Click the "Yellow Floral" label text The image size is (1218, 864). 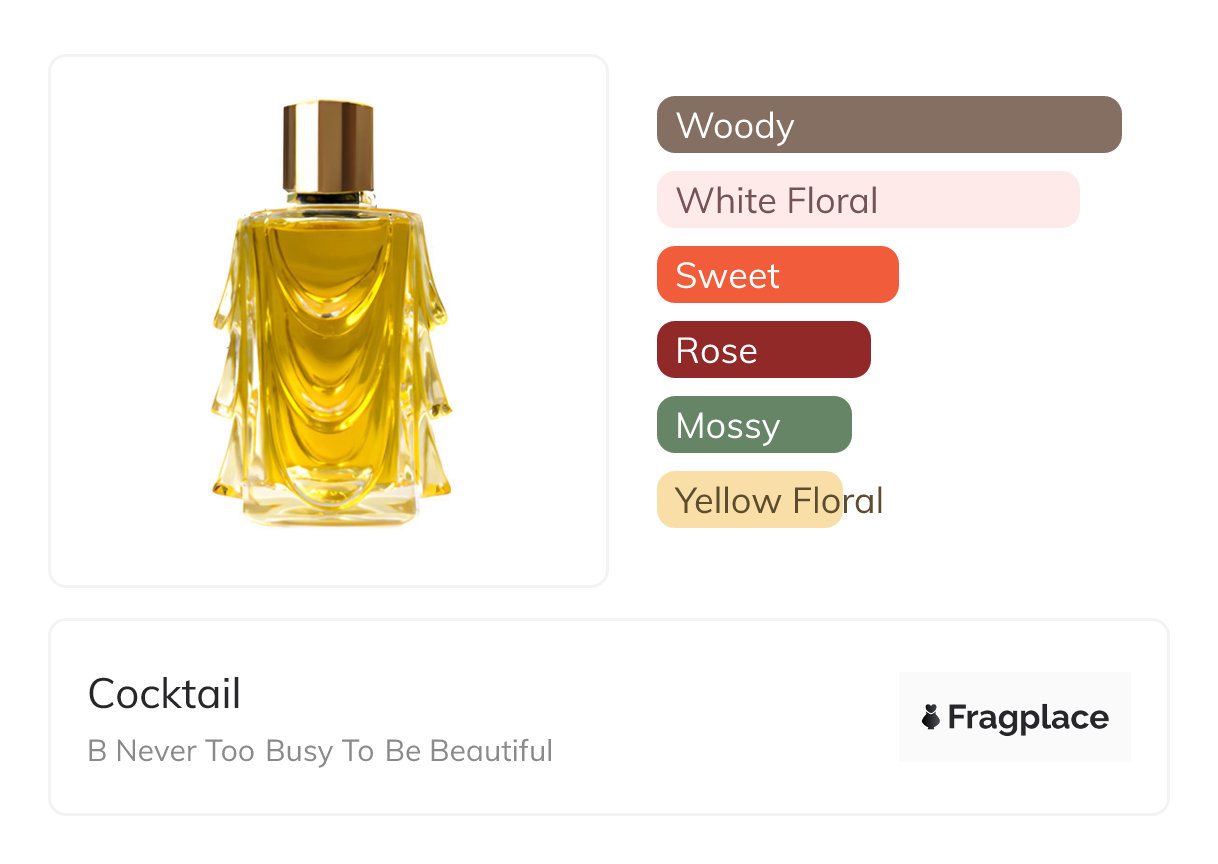779,501
